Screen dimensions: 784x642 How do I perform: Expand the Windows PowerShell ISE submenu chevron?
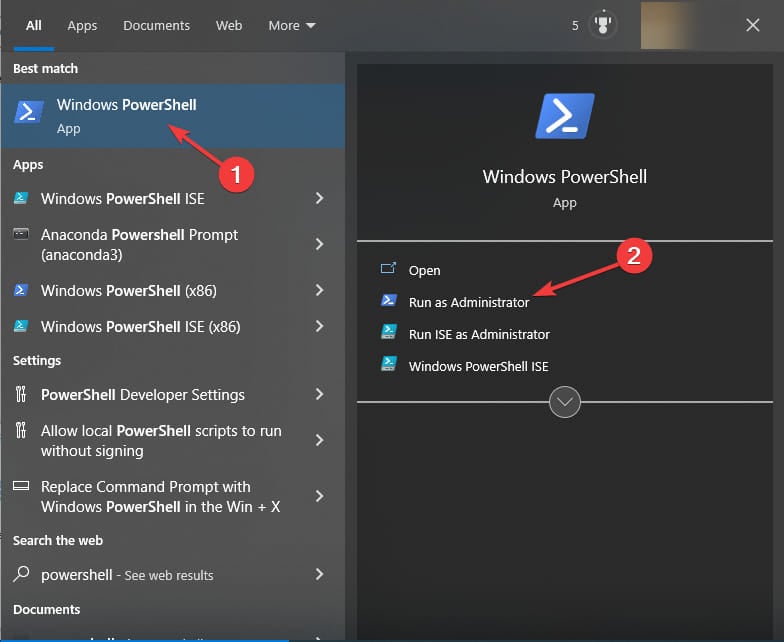click(x=319, y=199)
